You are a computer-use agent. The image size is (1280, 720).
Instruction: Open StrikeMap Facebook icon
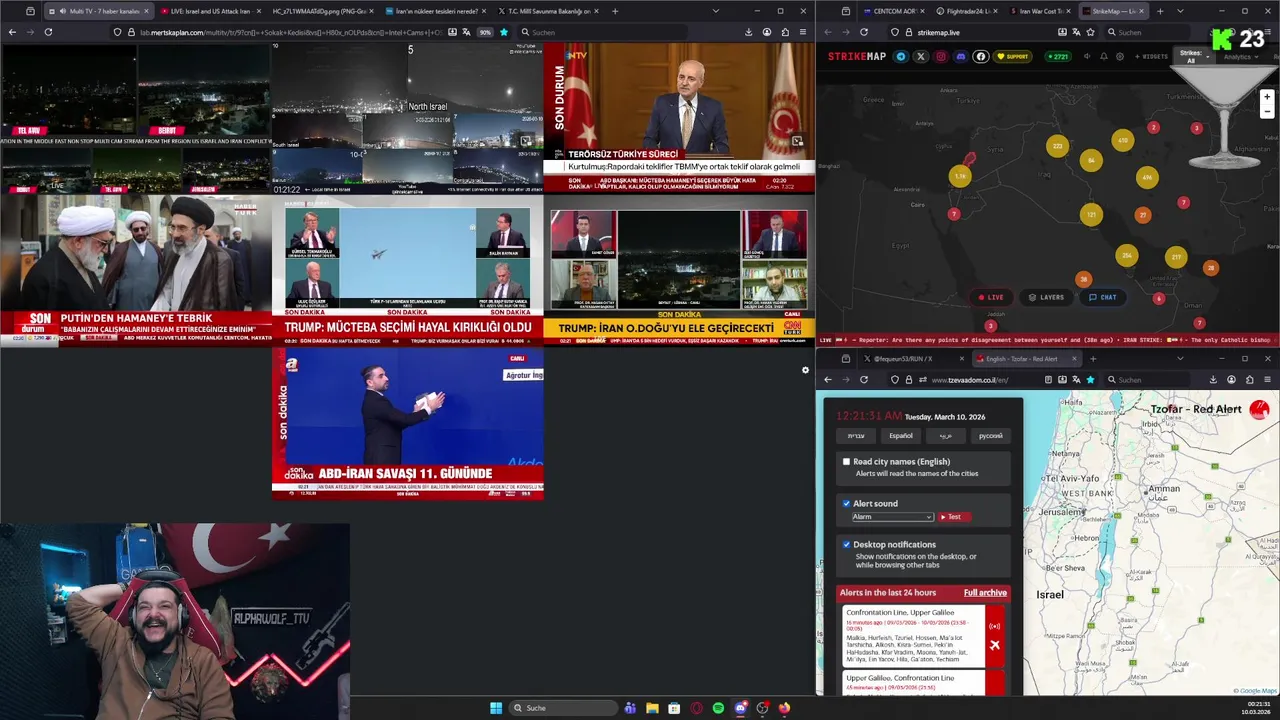(x=981, y=57)
